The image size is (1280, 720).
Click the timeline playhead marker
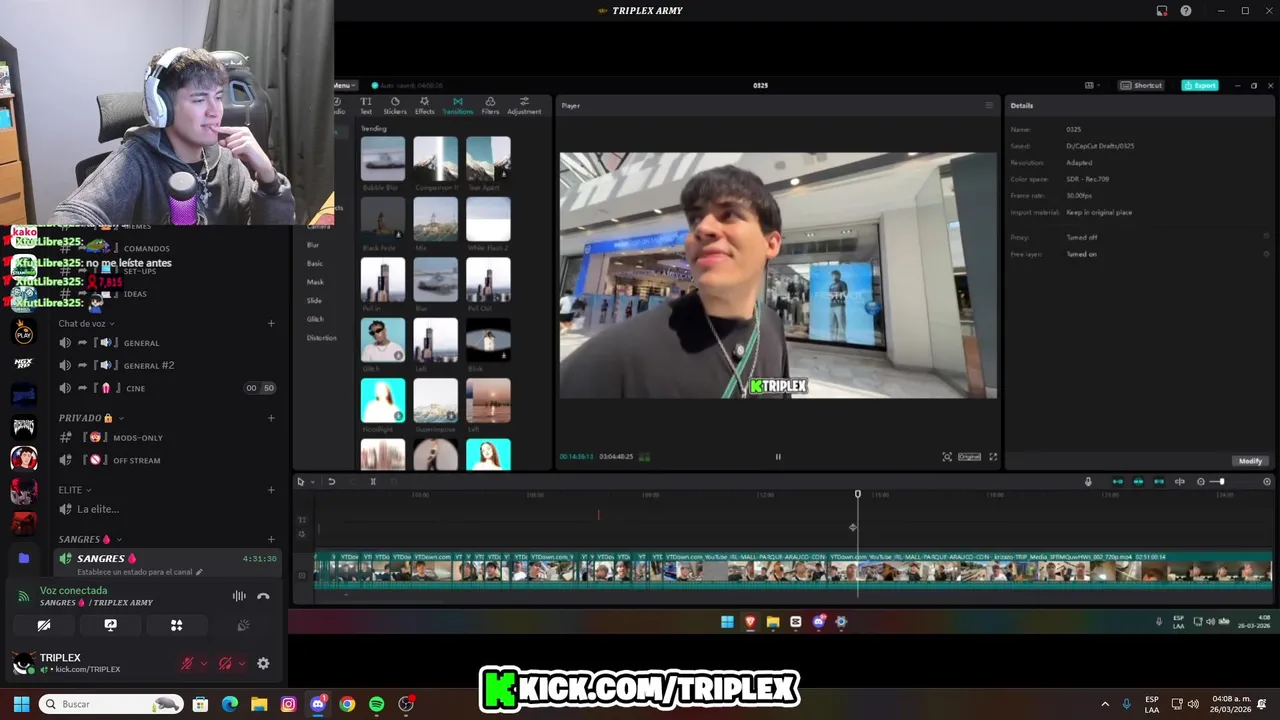click(857, 494)
